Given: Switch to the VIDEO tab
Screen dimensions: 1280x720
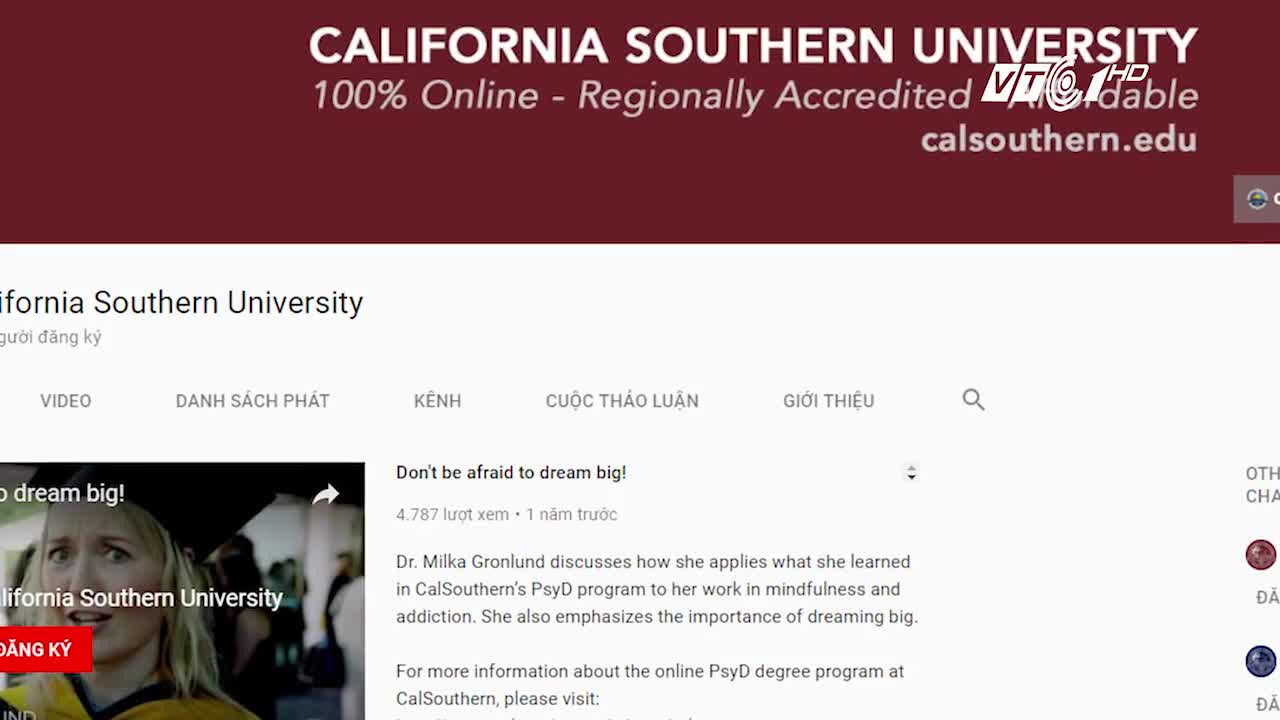Looking at the screenshot, I should point(66,401).
